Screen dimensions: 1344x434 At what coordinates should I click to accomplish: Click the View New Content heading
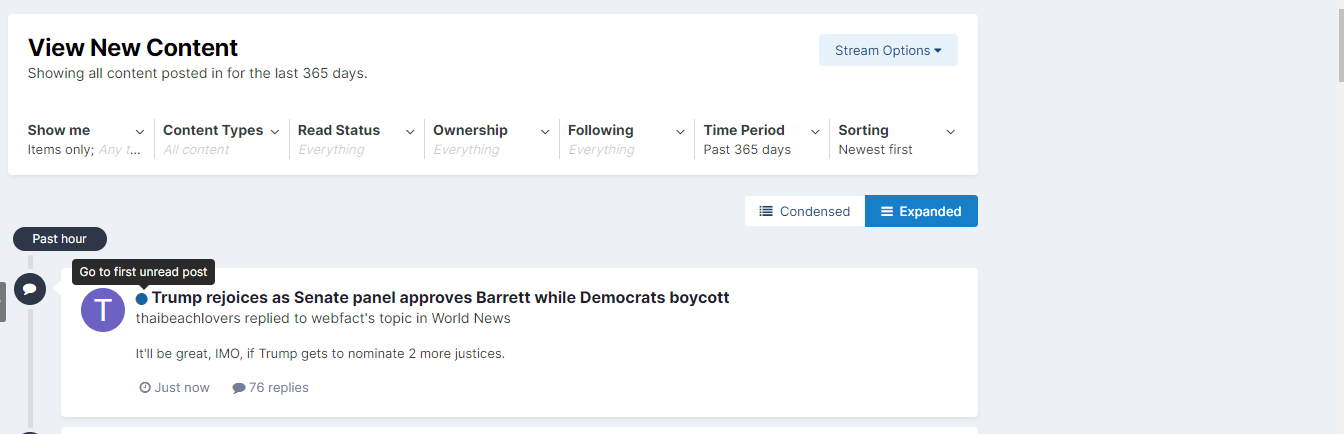(x=133, y=47)
